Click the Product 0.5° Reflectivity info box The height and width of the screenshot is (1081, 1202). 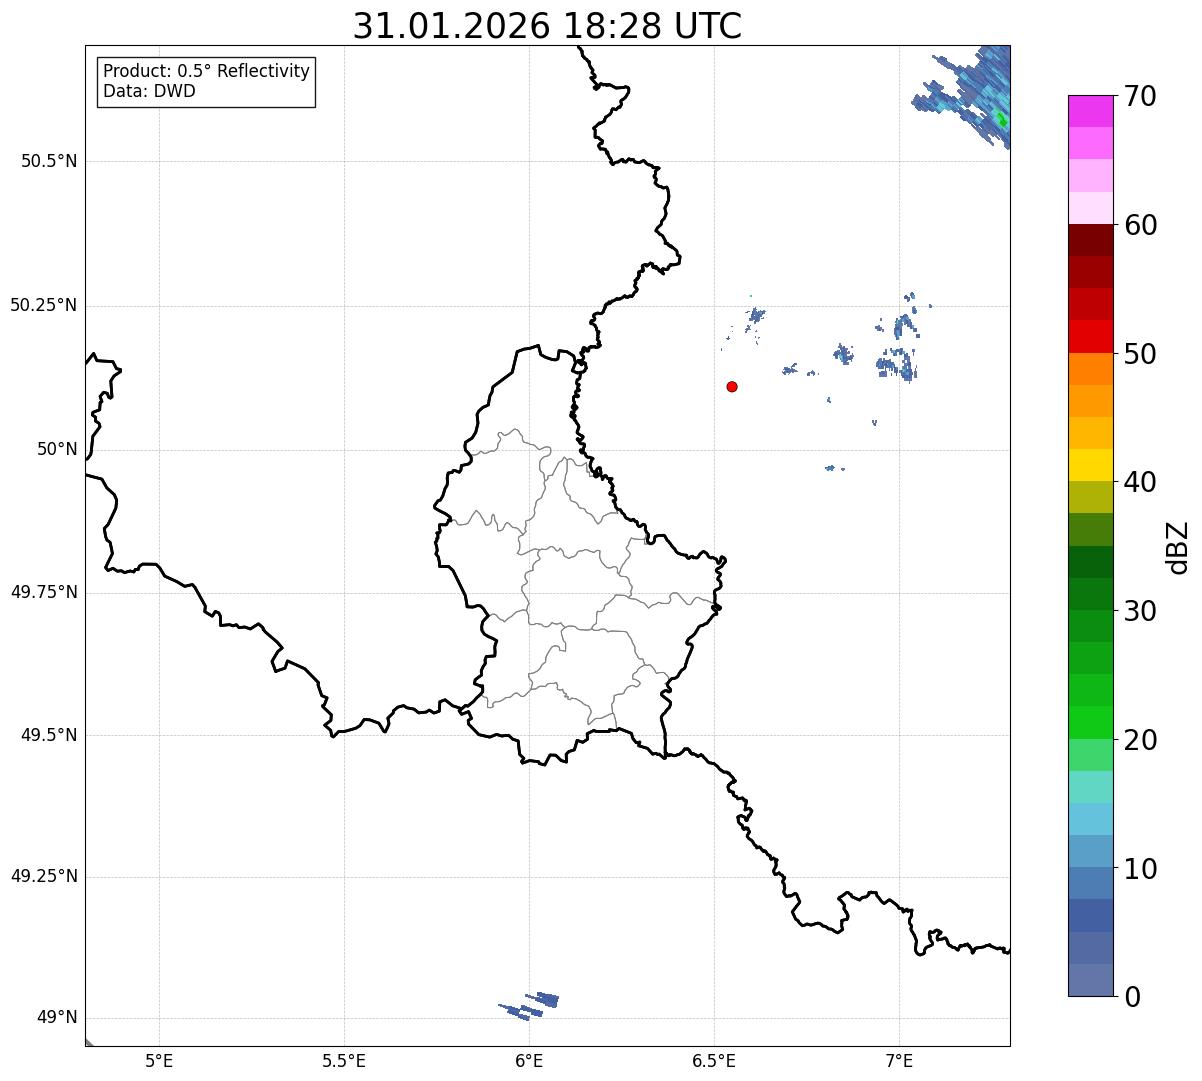pyautogui.click(x=206, y=82)
